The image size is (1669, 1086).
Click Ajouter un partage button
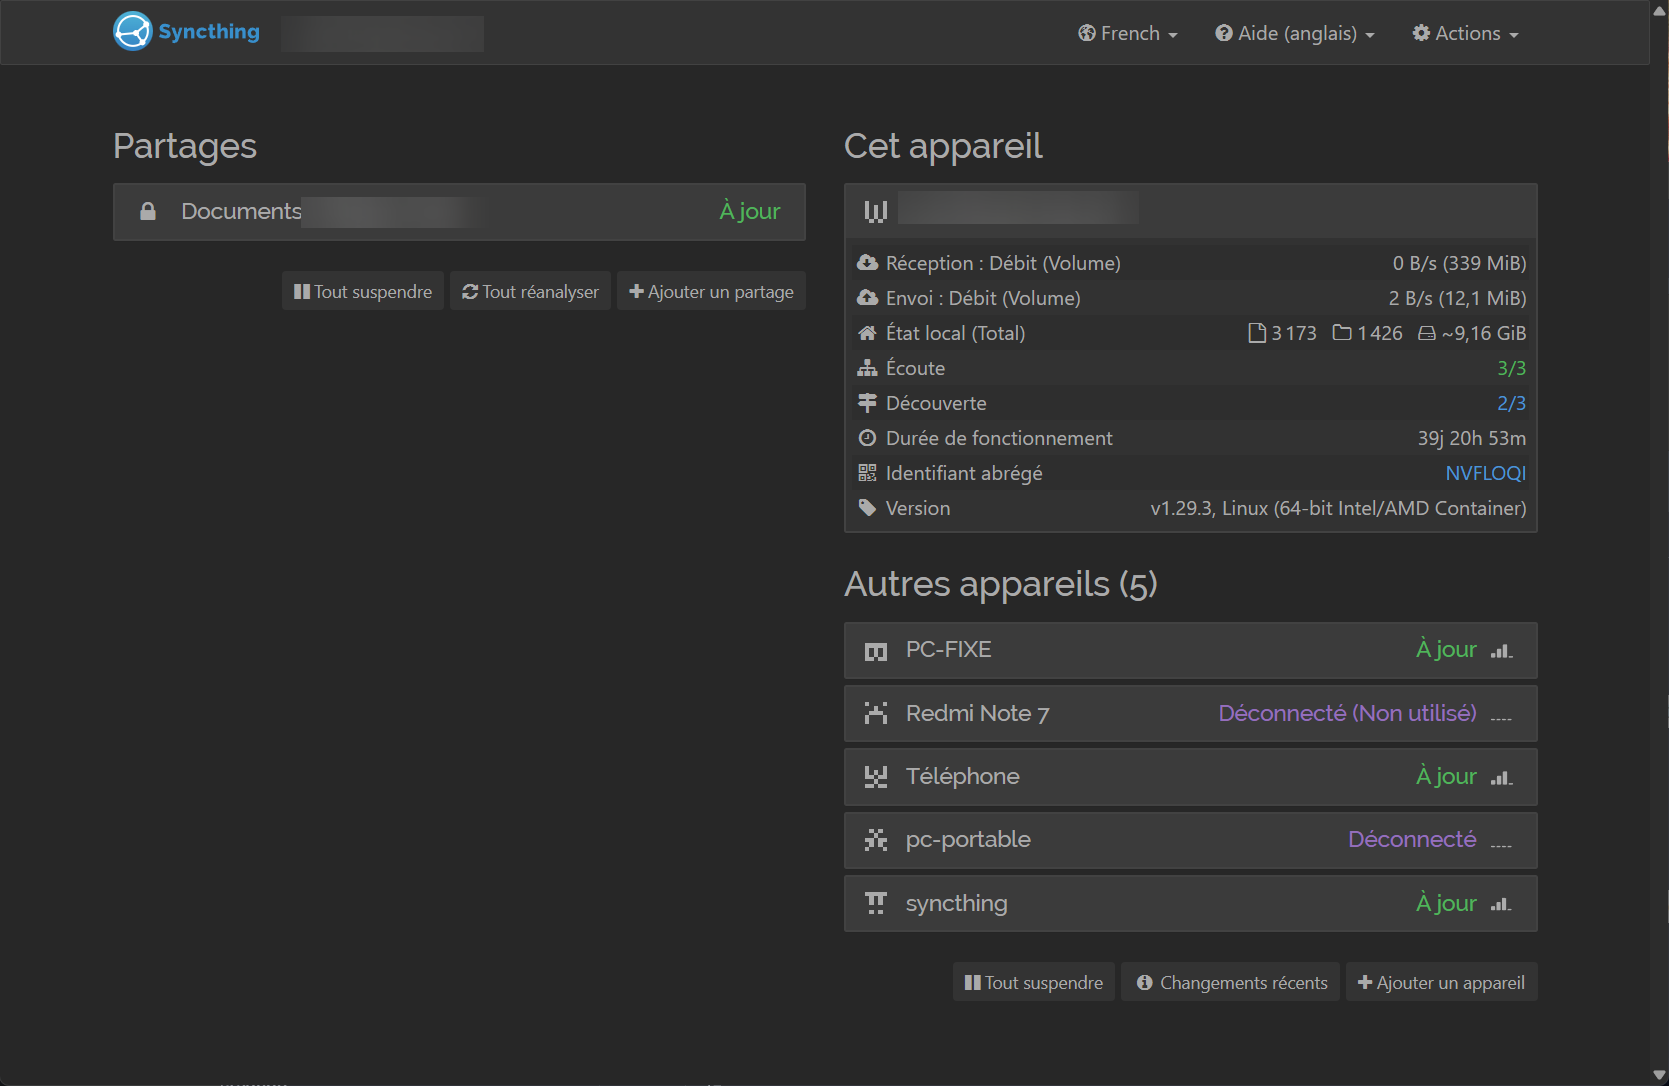pos(711,292)
